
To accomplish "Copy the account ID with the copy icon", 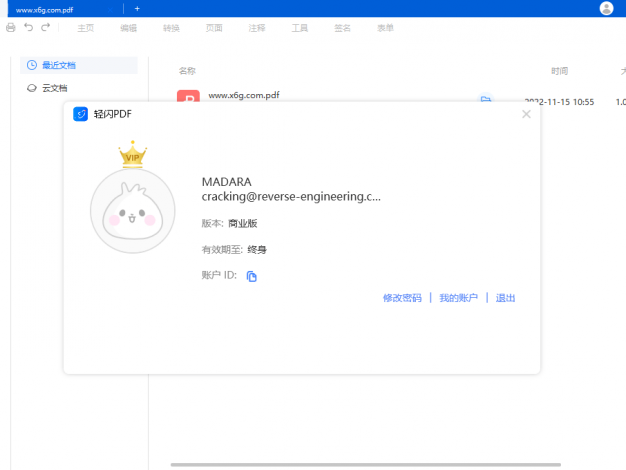I will coord(252,276).
